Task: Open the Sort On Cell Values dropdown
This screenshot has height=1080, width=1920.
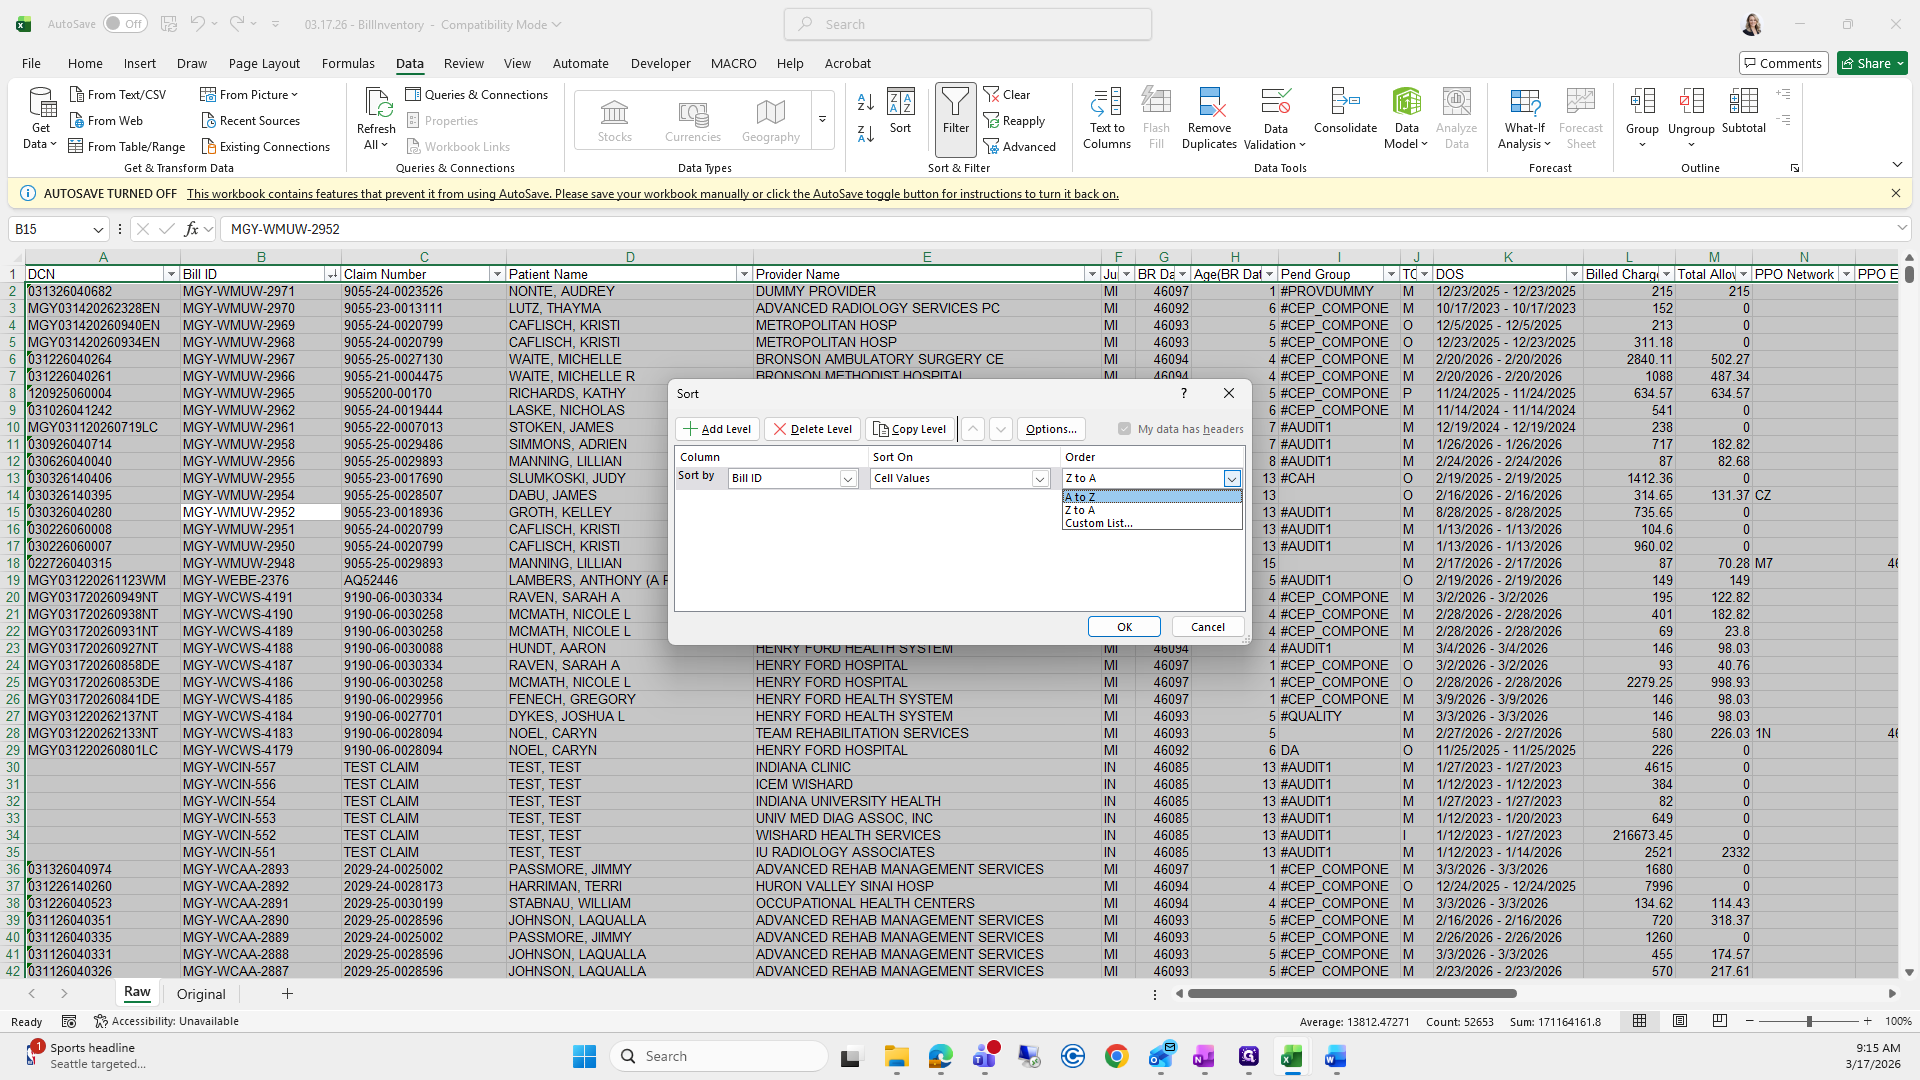Action: click(1040, 479)
